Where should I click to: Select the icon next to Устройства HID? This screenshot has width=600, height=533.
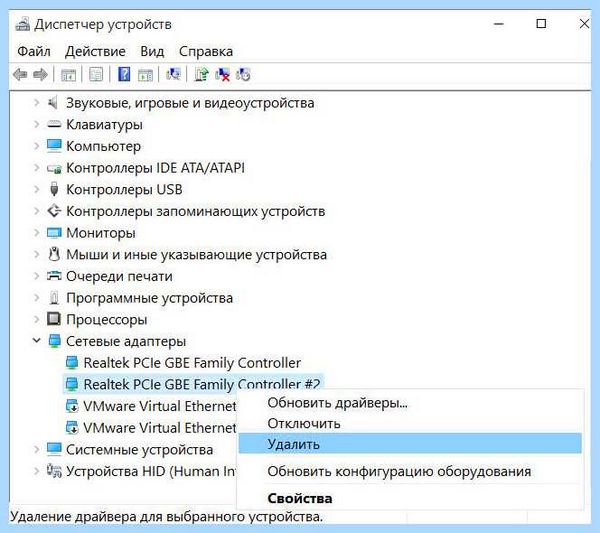pos(54,471)
